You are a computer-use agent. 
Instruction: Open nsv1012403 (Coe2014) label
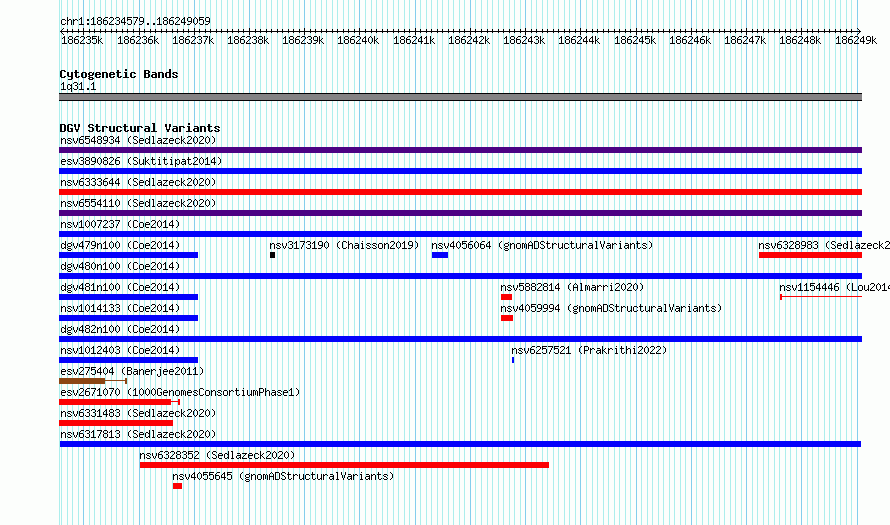120,350
